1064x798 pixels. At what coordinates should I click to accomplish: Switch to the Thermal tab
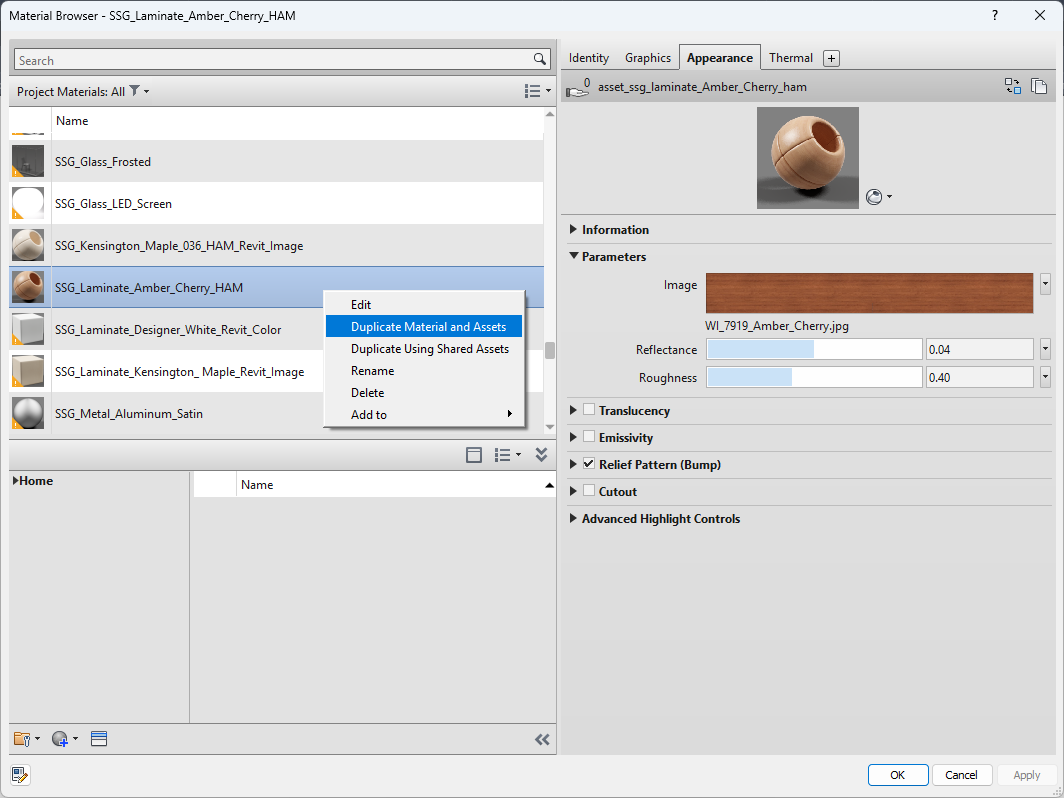[791, 57]
